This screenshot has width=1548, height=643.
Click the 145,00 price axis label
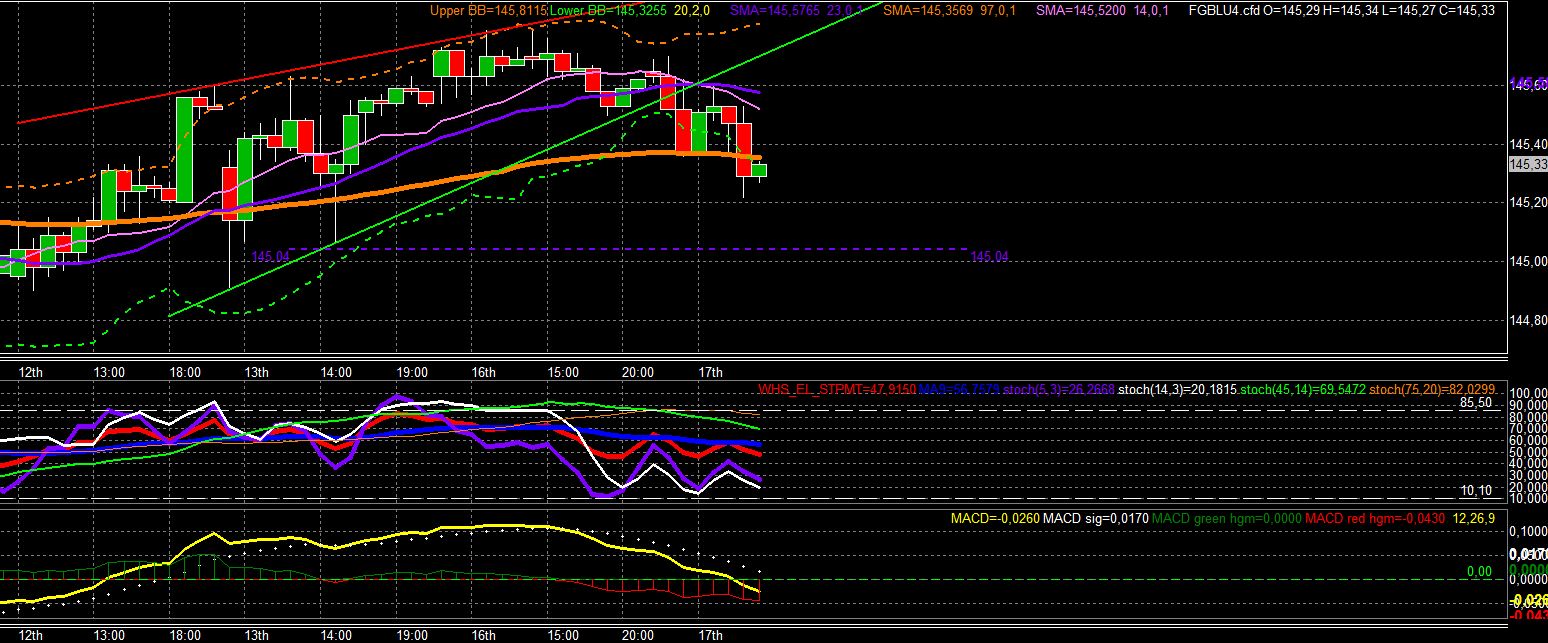pyautogui.click(x=1527, y=262)
